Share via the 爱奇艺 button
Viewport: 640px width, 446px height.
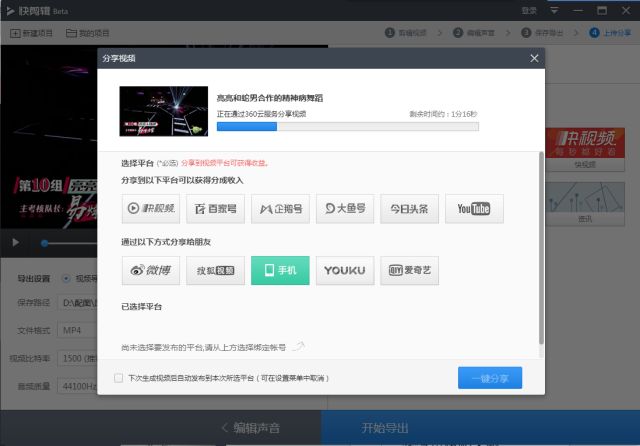click(x=409, y=270)
